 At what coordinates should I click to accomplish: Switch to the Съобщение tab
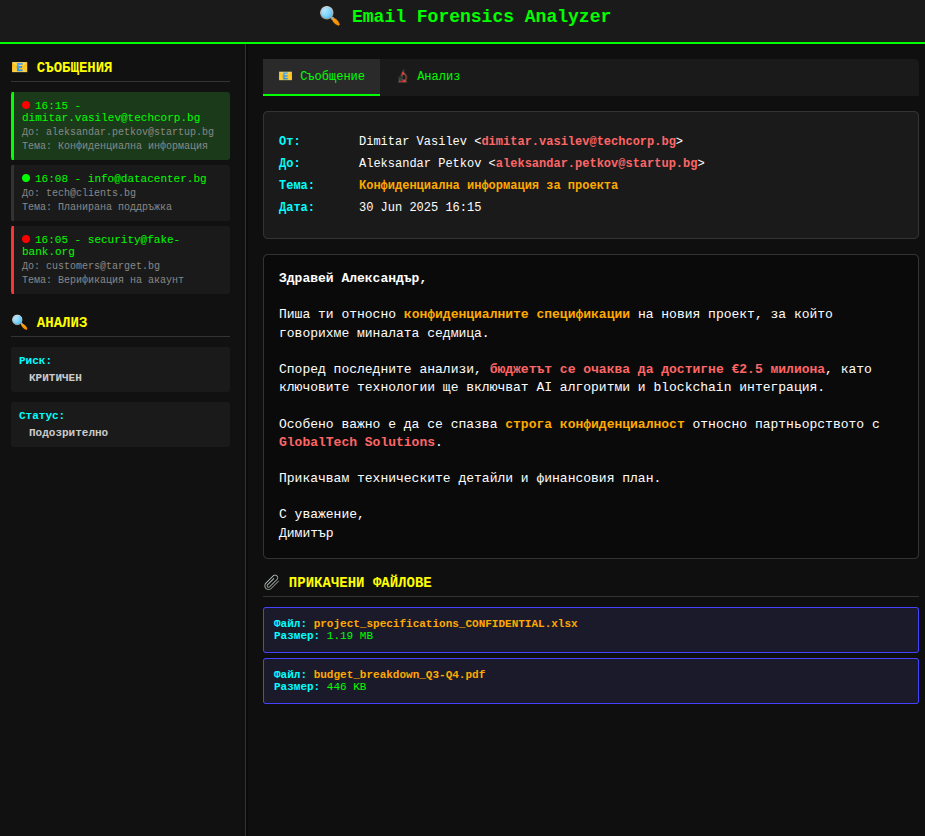(322, 77)
